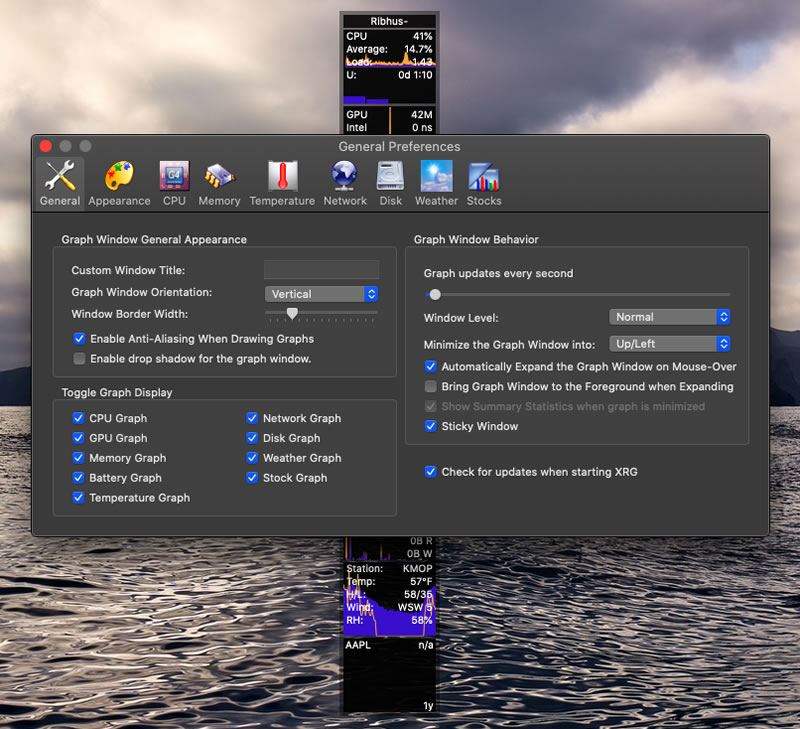
Task: Toggle Bring Graph Window to Foreground checkbox
Action: (431, 386)
